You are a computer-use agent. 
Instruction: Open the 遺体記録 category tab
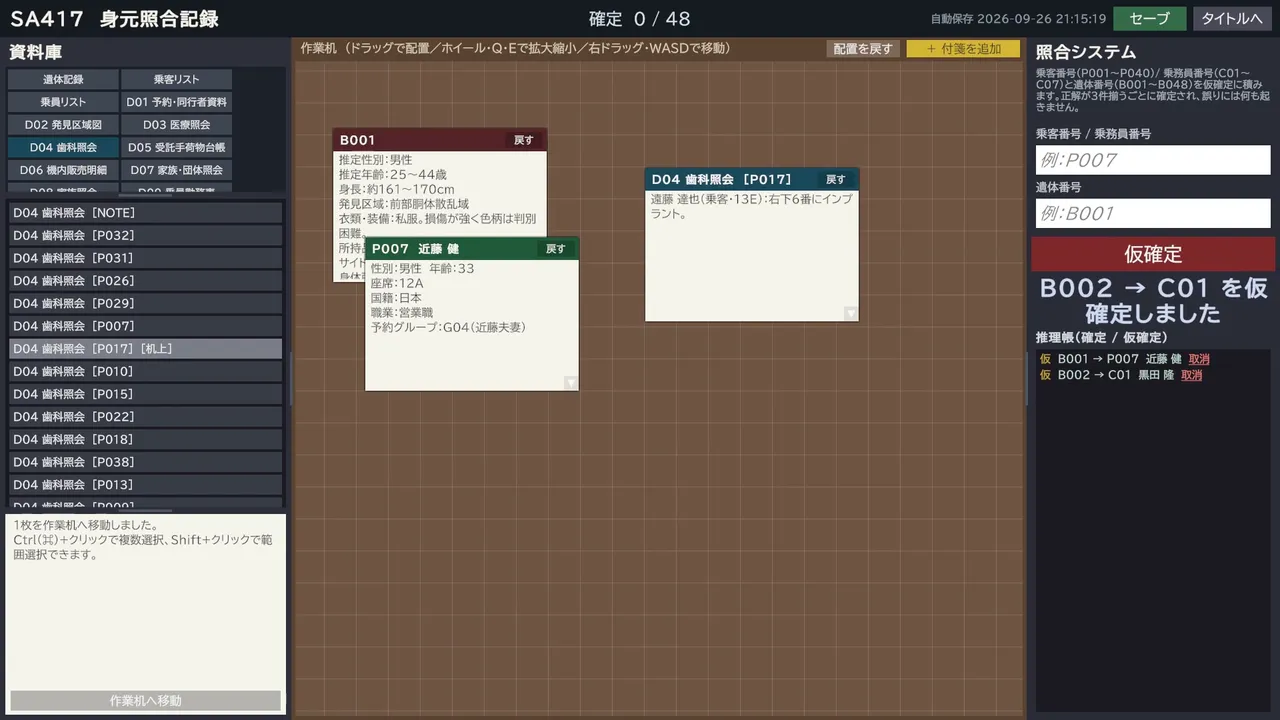[x=63, y=79]
